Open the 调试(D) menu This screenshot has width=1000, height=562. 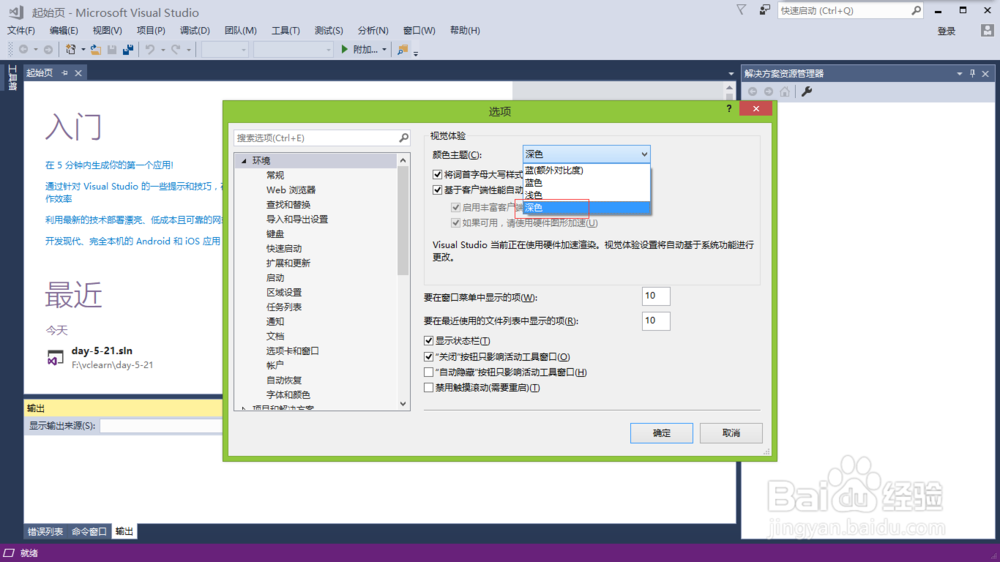pos(195,30)
